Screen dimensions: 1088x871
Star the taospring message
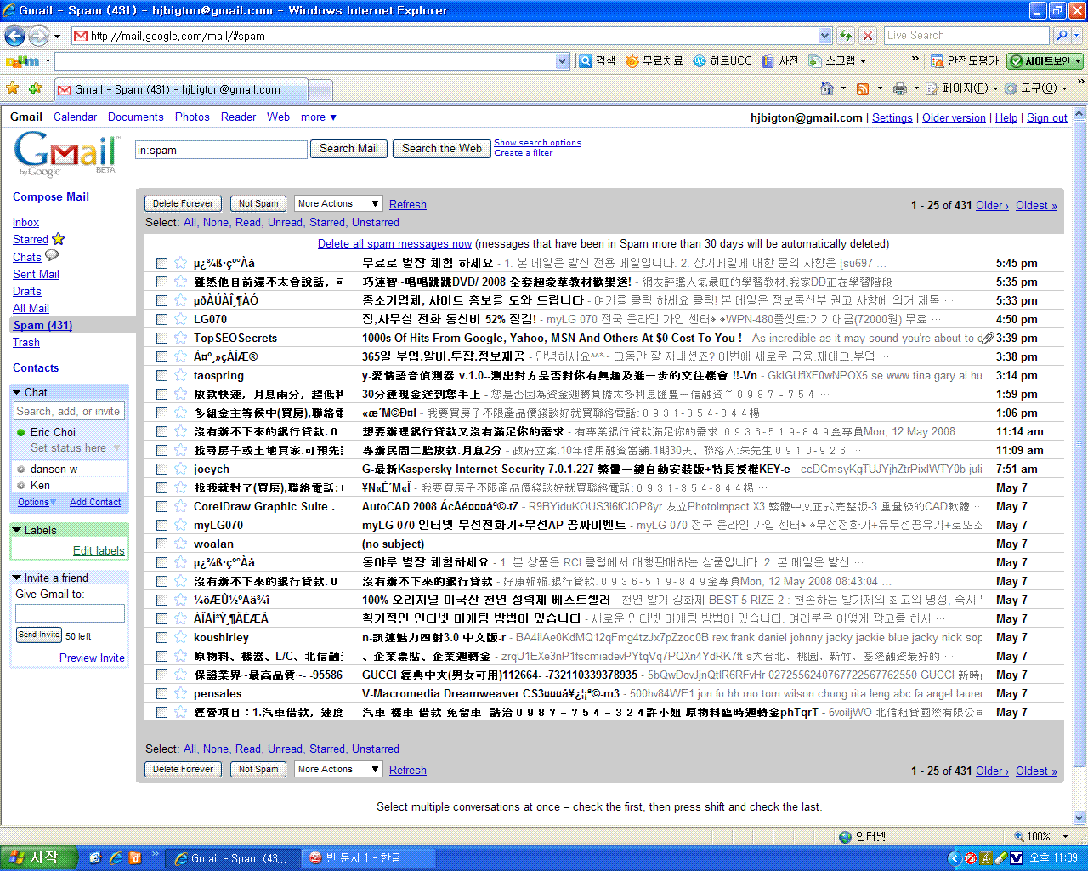coord(180,375)
